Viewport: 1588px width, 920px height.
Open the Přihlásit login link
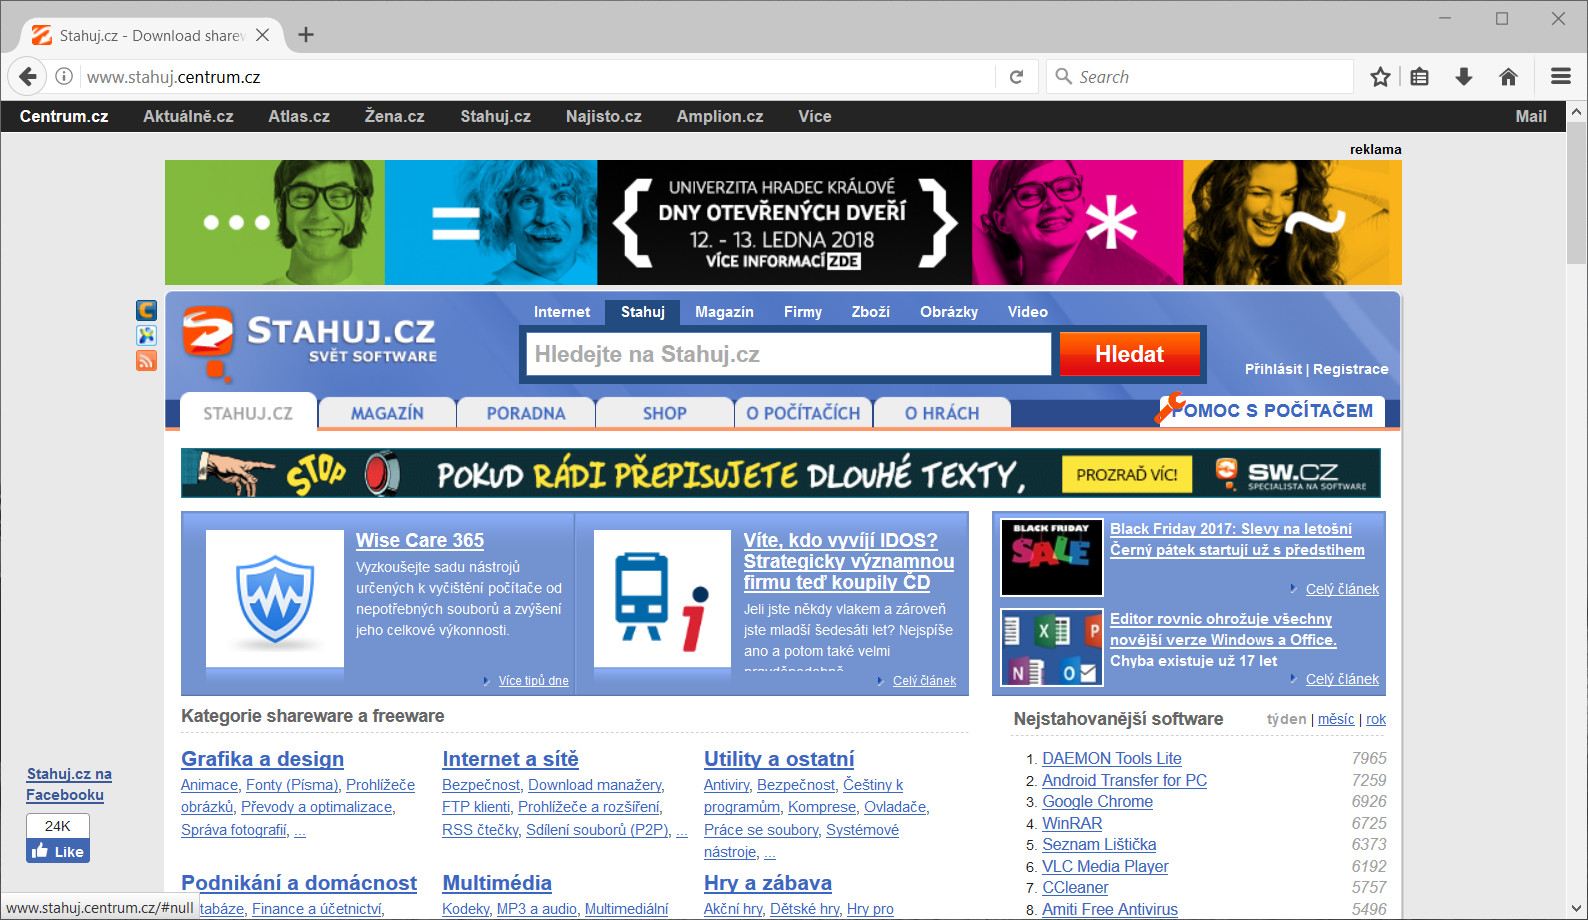click(x=1273, y=369)
